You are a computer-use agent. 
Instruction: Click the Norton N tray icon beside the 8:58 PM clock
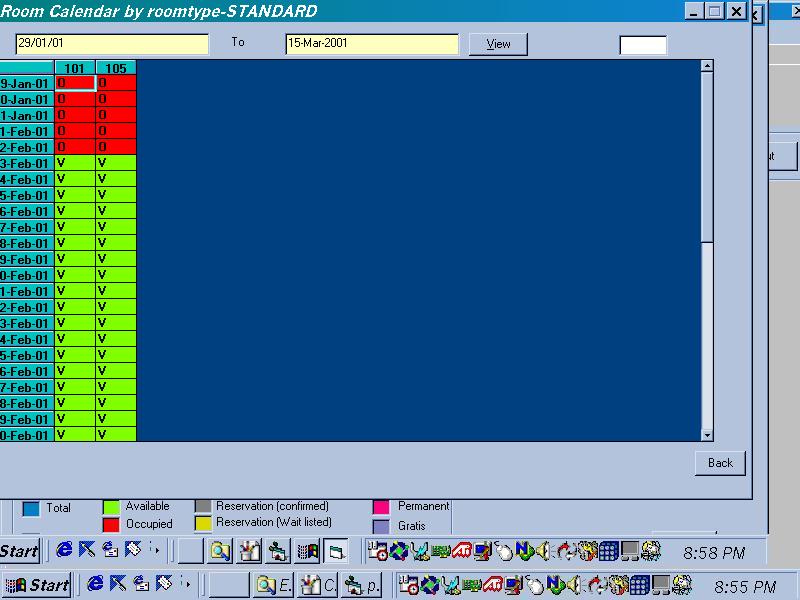pos(523,551)
